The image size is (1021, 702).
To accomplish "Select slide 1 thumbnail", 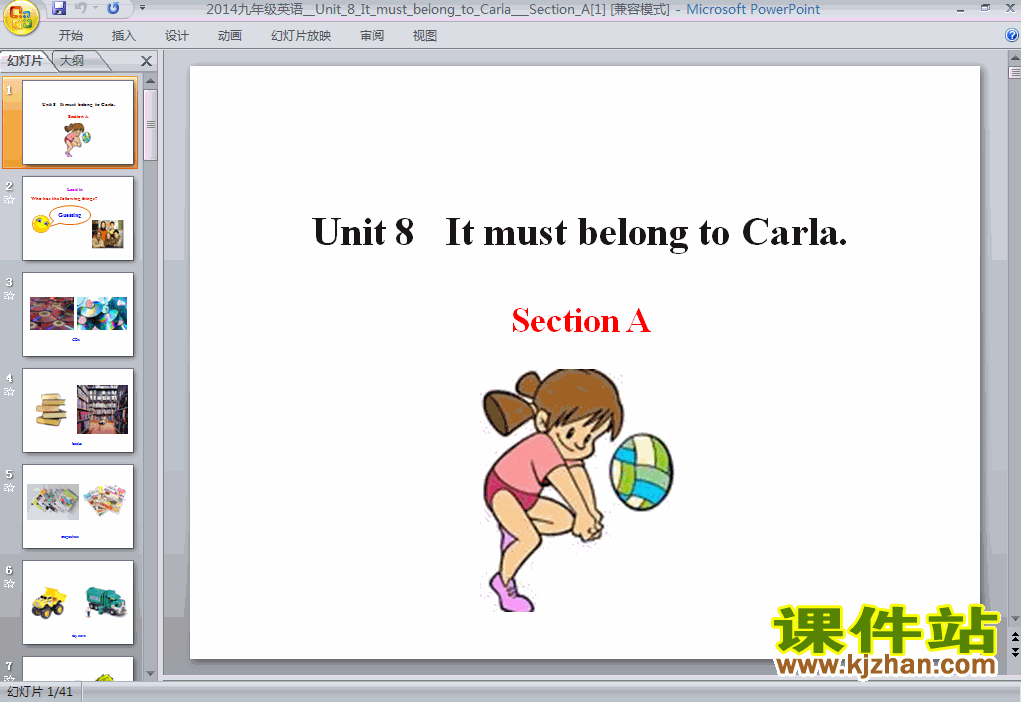I will coord(78,122).
